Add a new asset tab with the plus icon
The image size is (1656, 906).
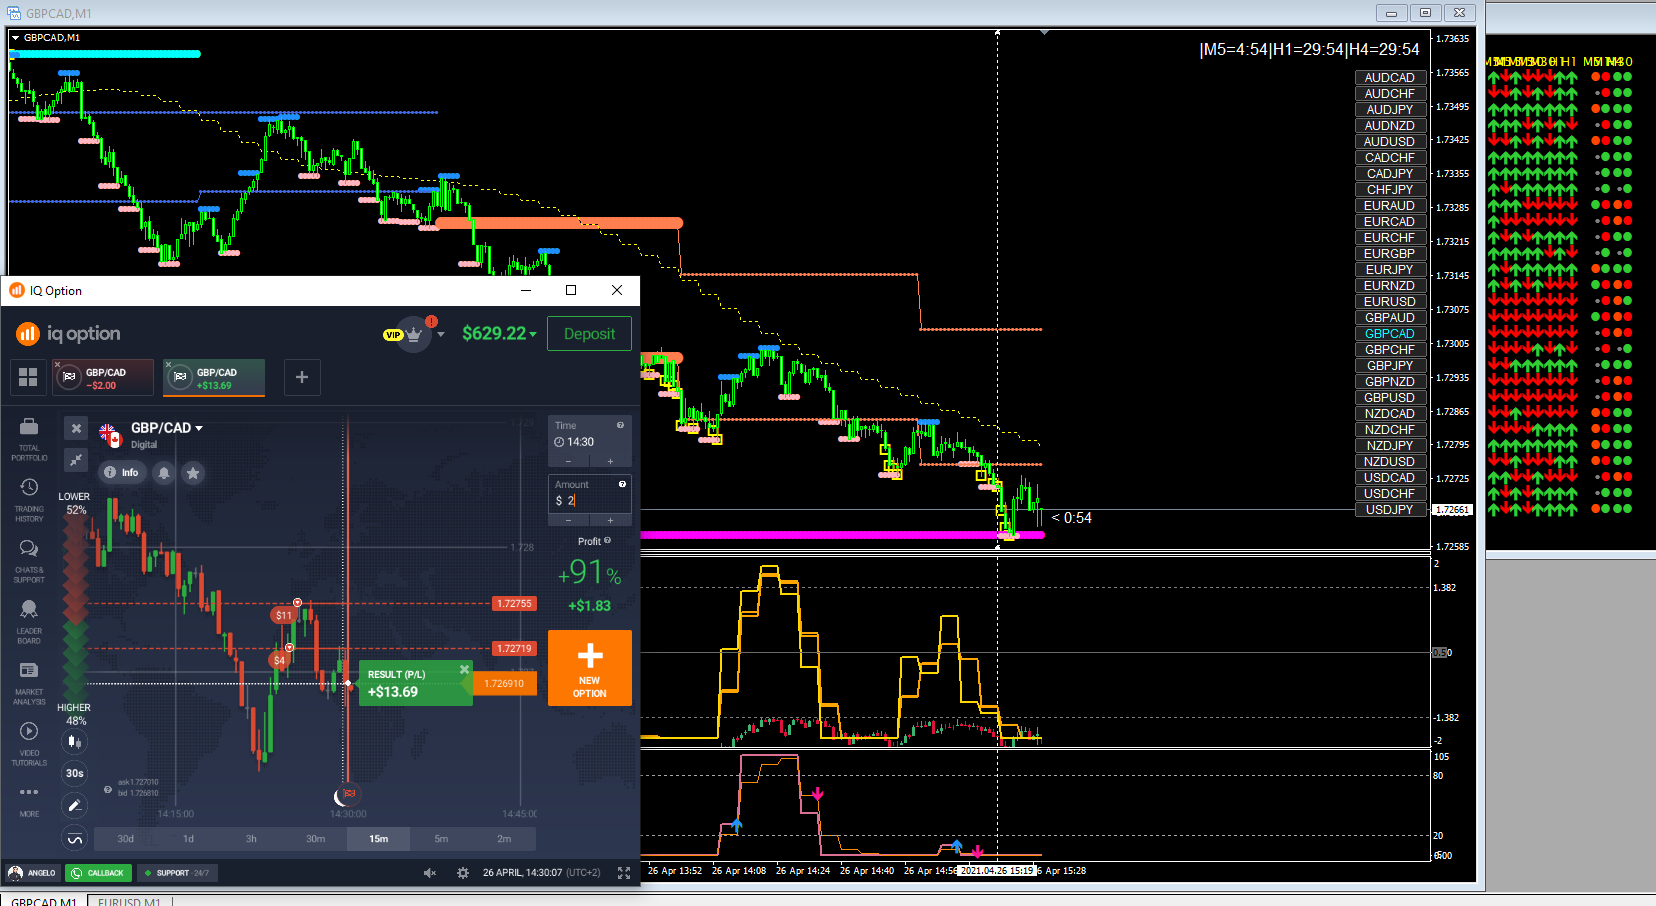coord(302,377)
